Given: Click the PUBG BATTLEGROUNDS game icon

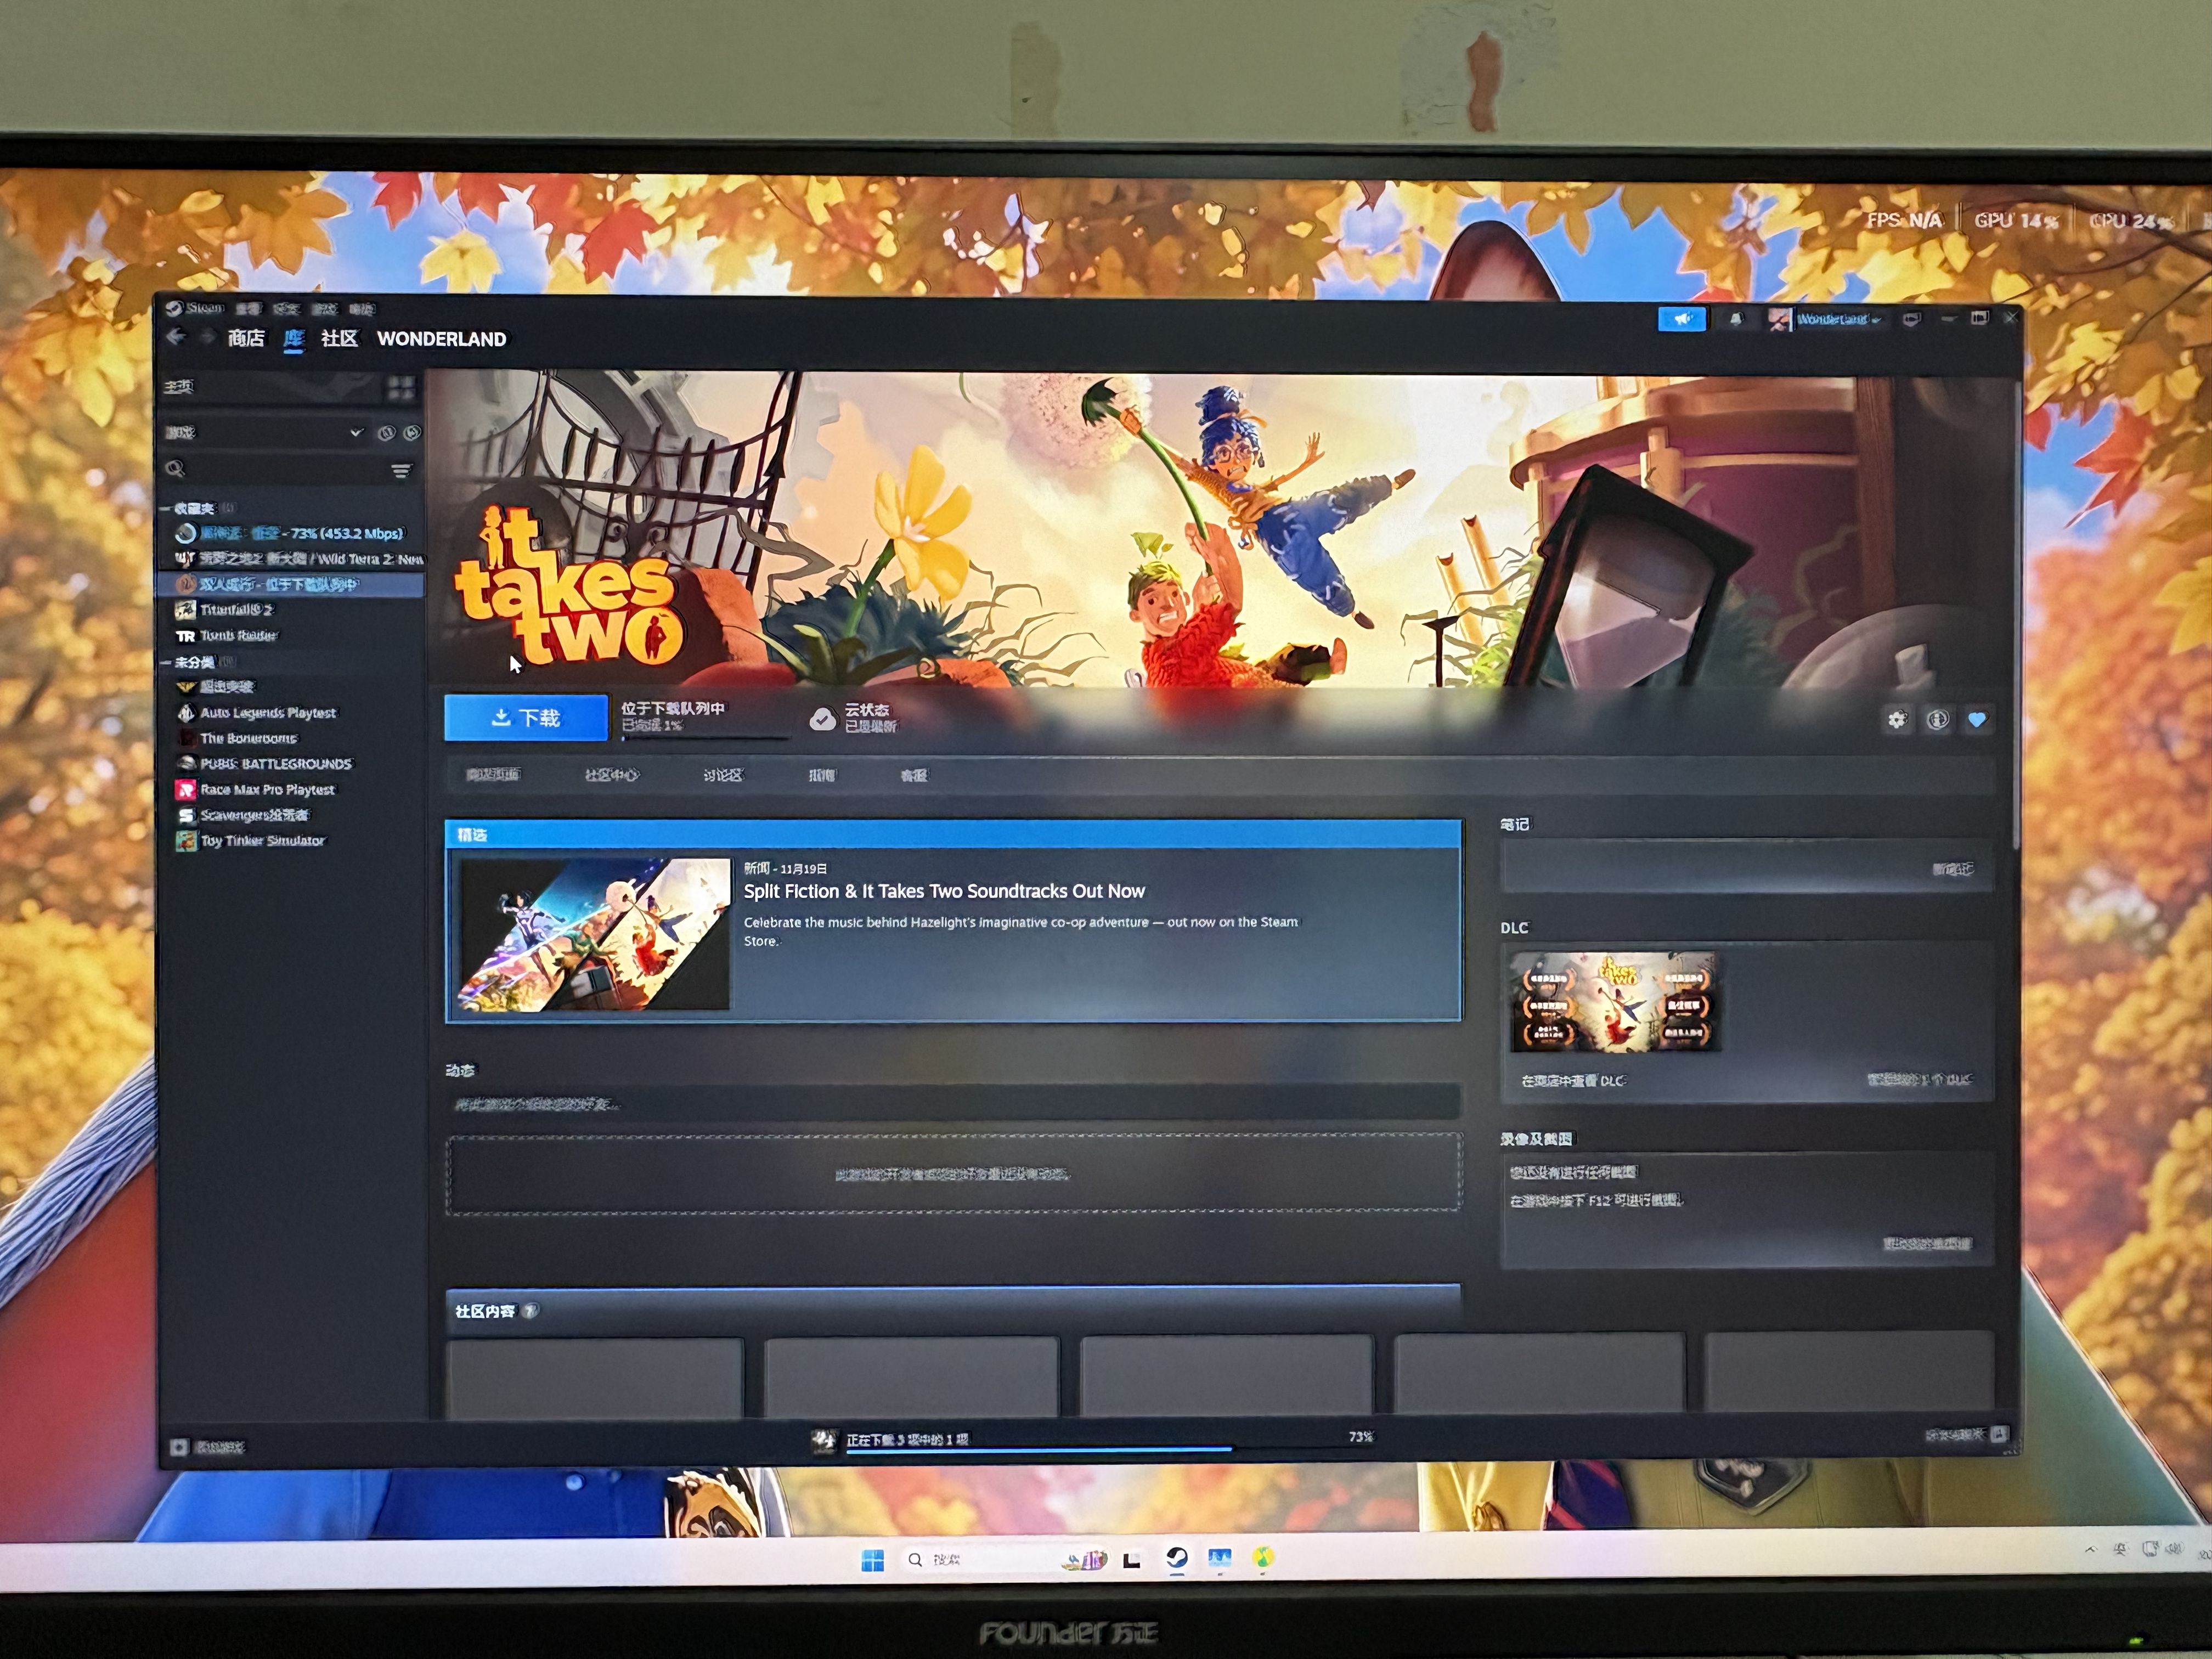Looking at the screenshot, I should click(186, 763).
